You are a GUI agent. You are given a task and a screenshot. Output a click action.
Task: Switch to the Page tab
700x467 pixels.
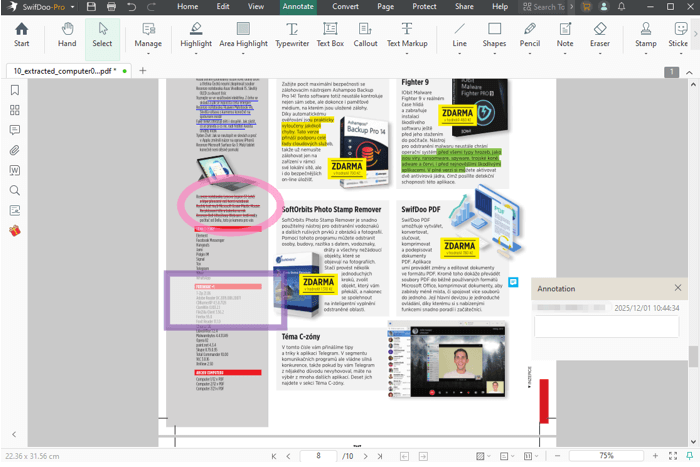pyautogui.click(x=385, y=7)
